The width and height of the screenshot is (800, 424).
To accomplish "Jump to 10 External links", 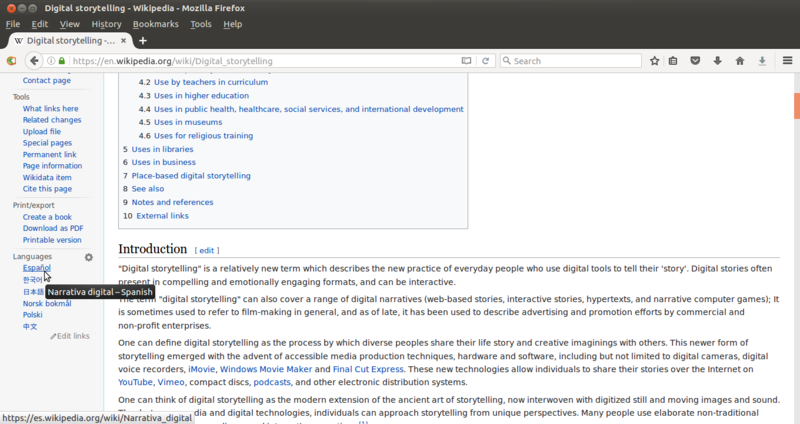I will click(156, 216).
